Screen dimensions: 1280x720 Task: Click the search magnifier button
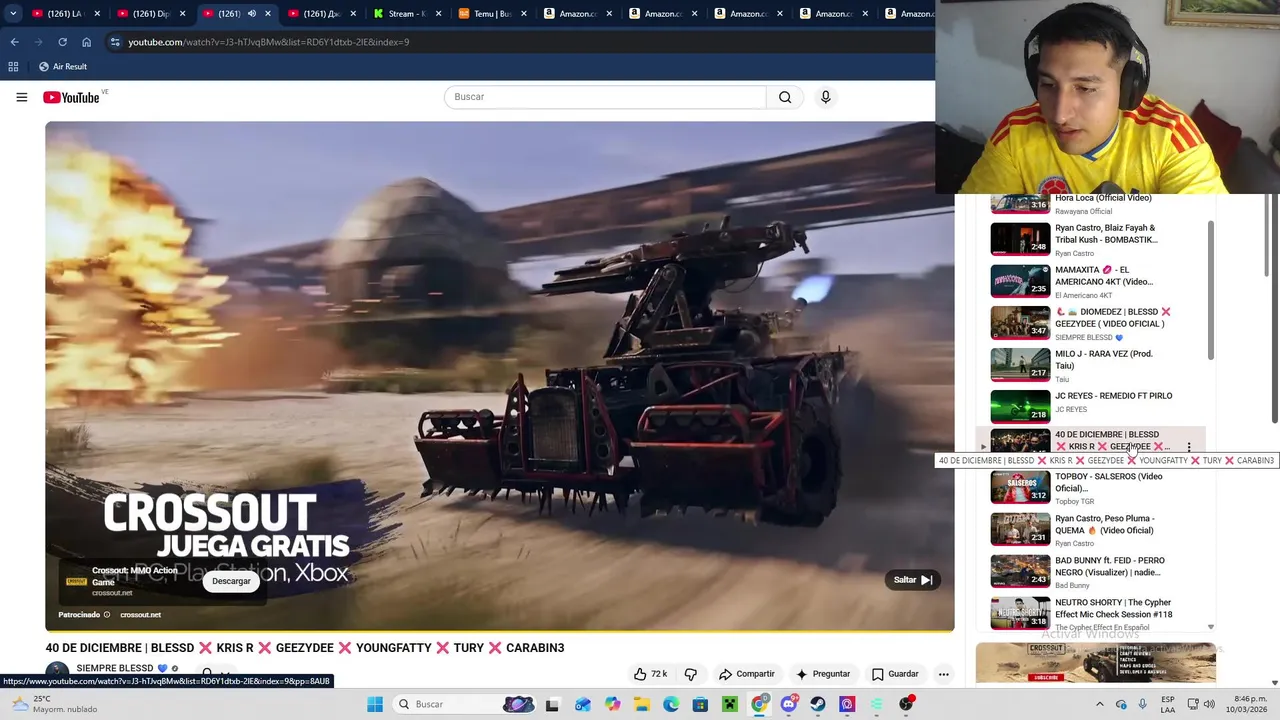coord(785,97)
